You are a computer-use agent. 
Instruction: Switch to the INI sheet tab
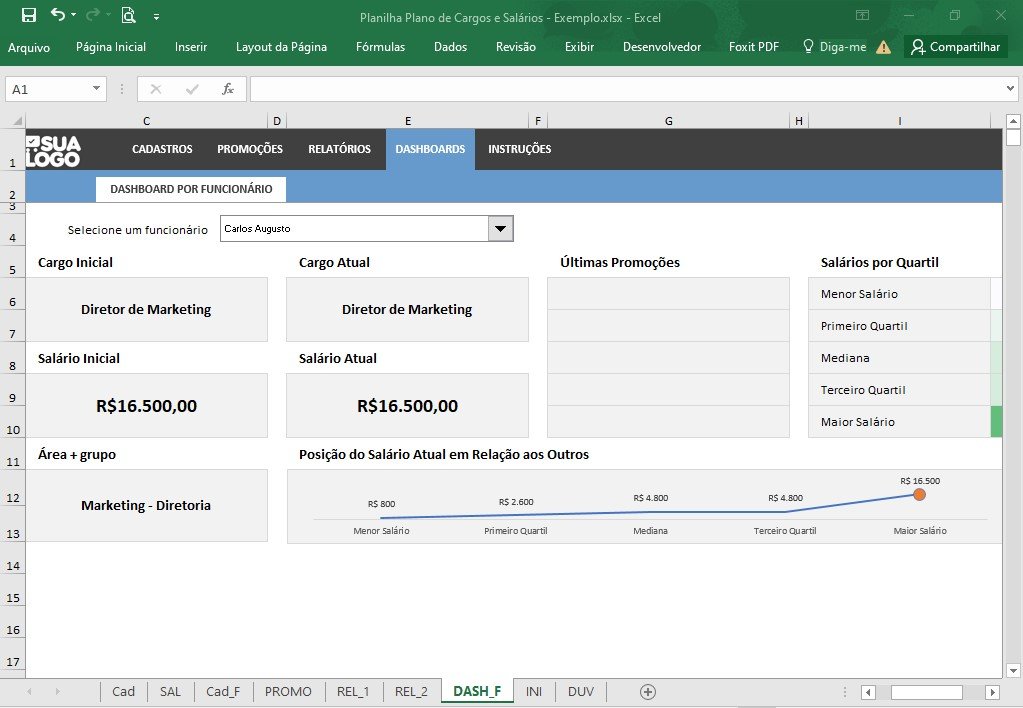tap(534, 692)
